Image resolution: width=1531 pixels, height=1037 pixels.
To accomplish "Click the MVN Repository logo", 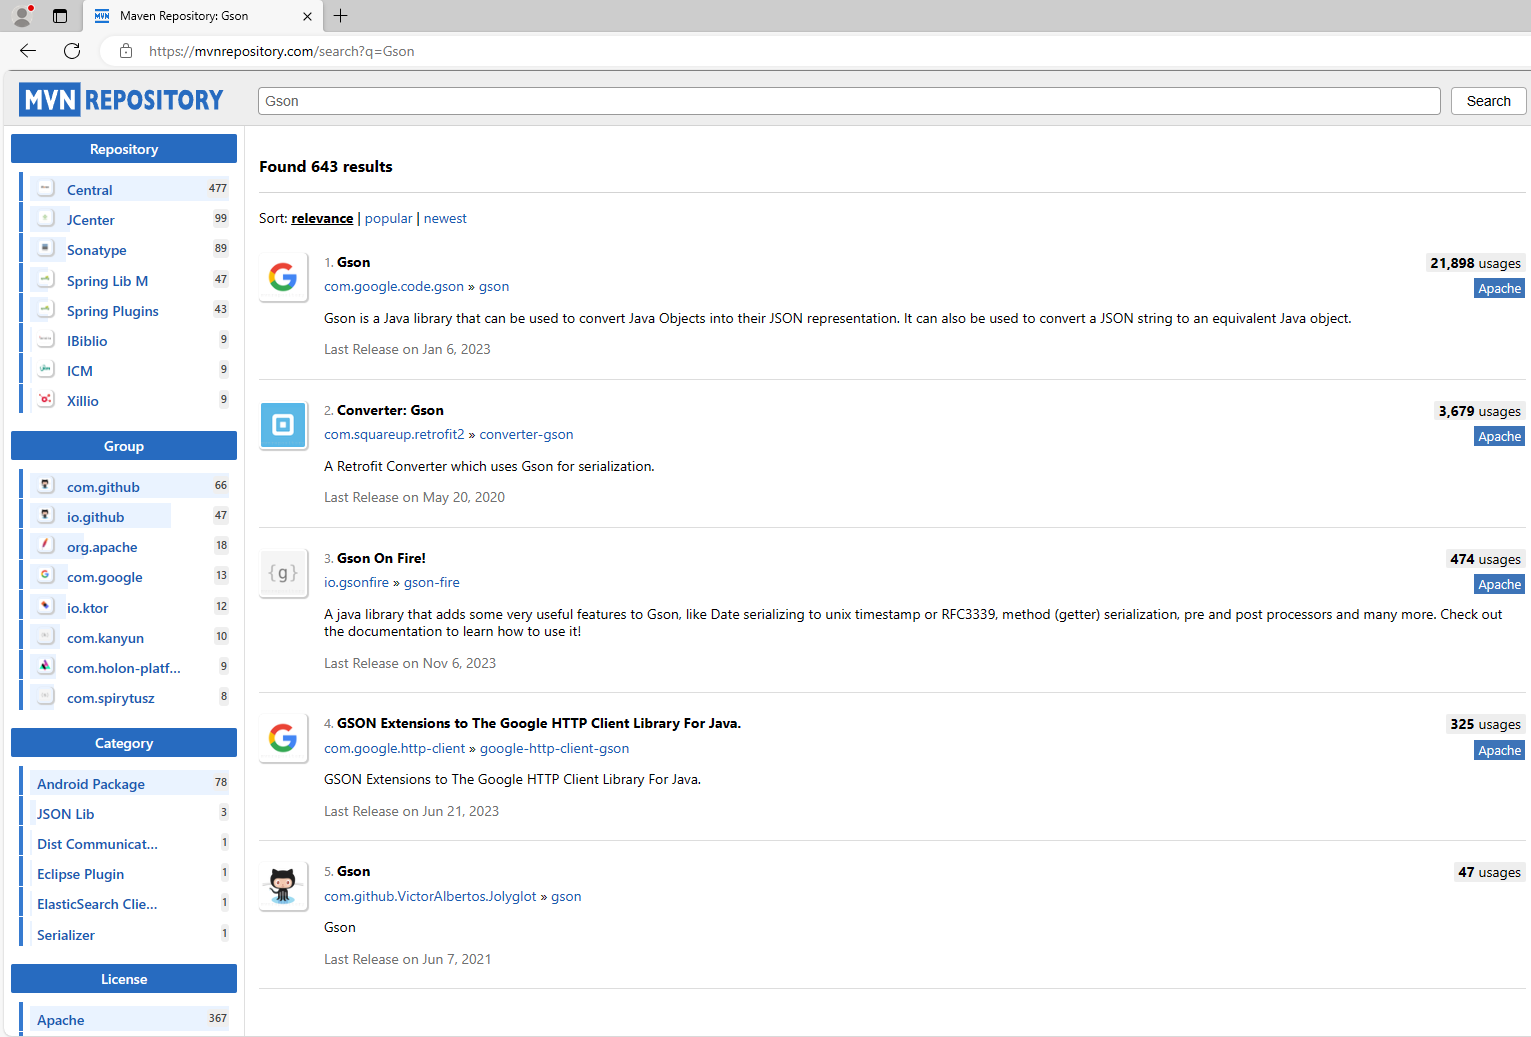I will click(121, 100).
